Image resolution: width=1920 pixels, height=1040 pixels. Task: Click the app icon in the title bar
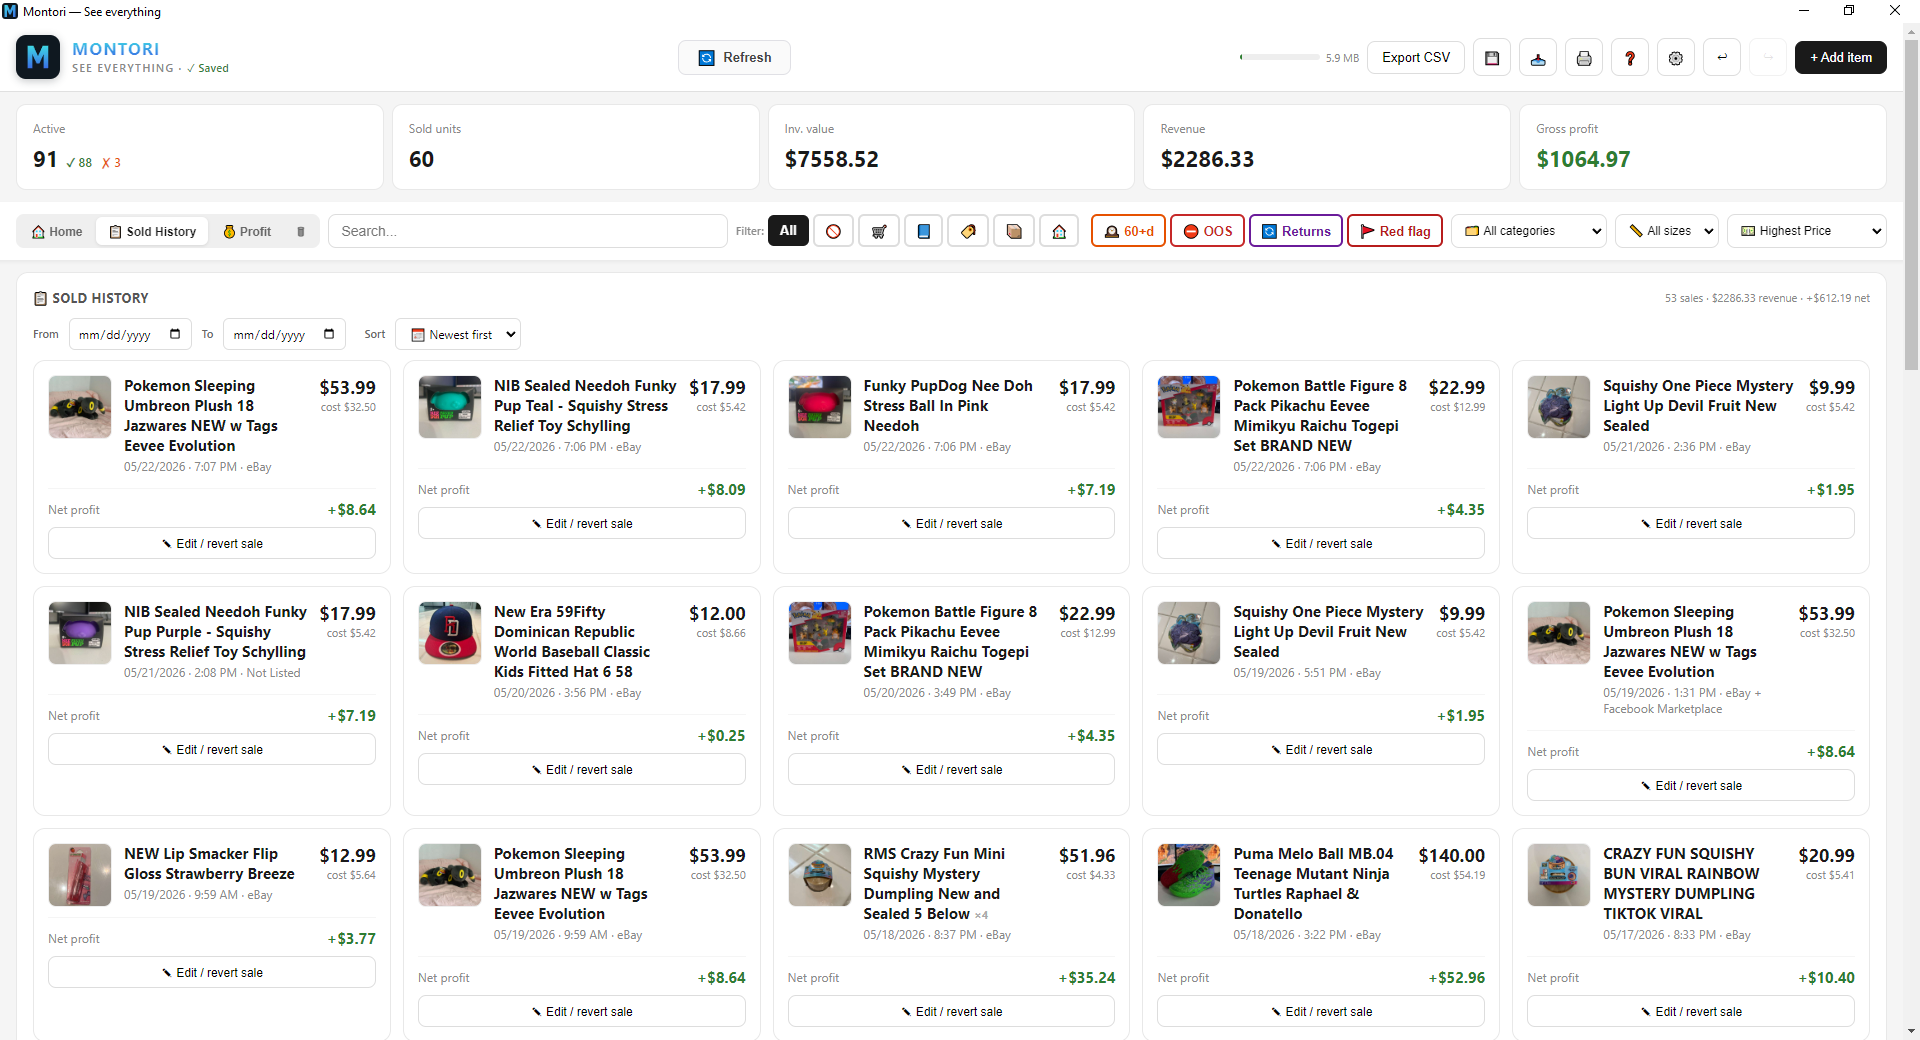[x=10, y=11]
